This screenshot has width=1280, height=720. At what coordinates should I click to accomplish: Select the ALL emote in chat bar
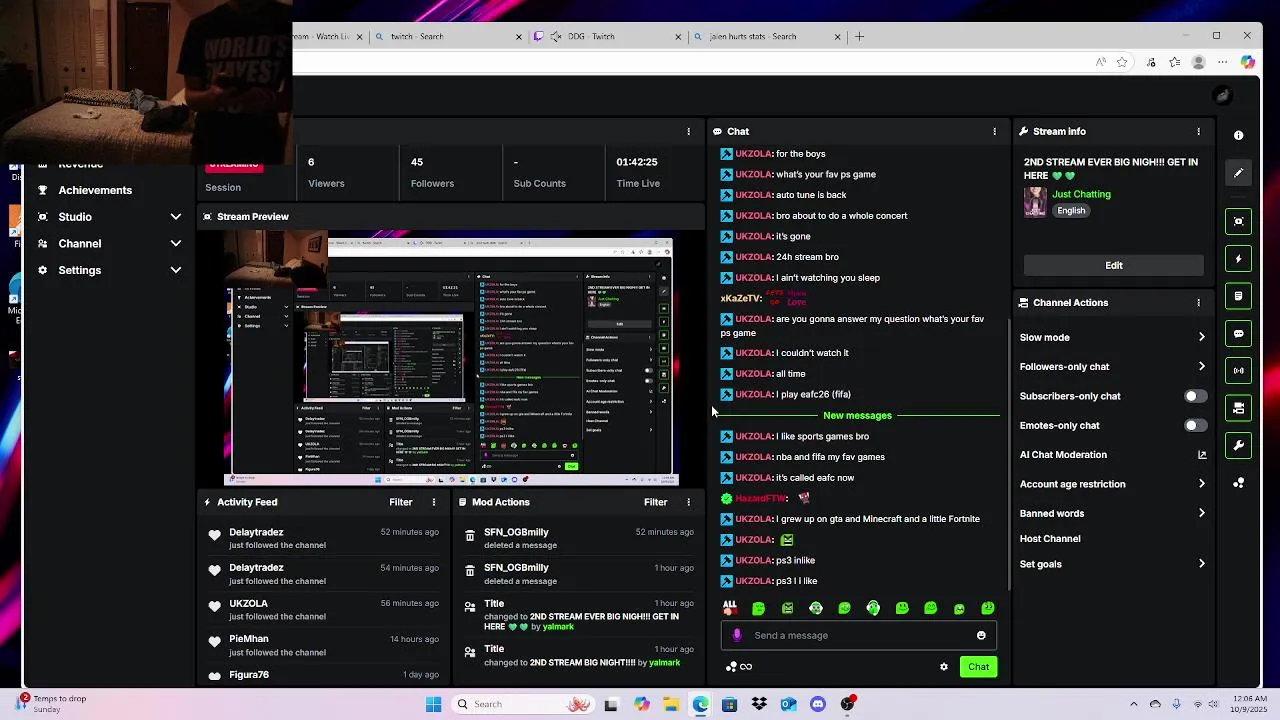coord(730,608)
